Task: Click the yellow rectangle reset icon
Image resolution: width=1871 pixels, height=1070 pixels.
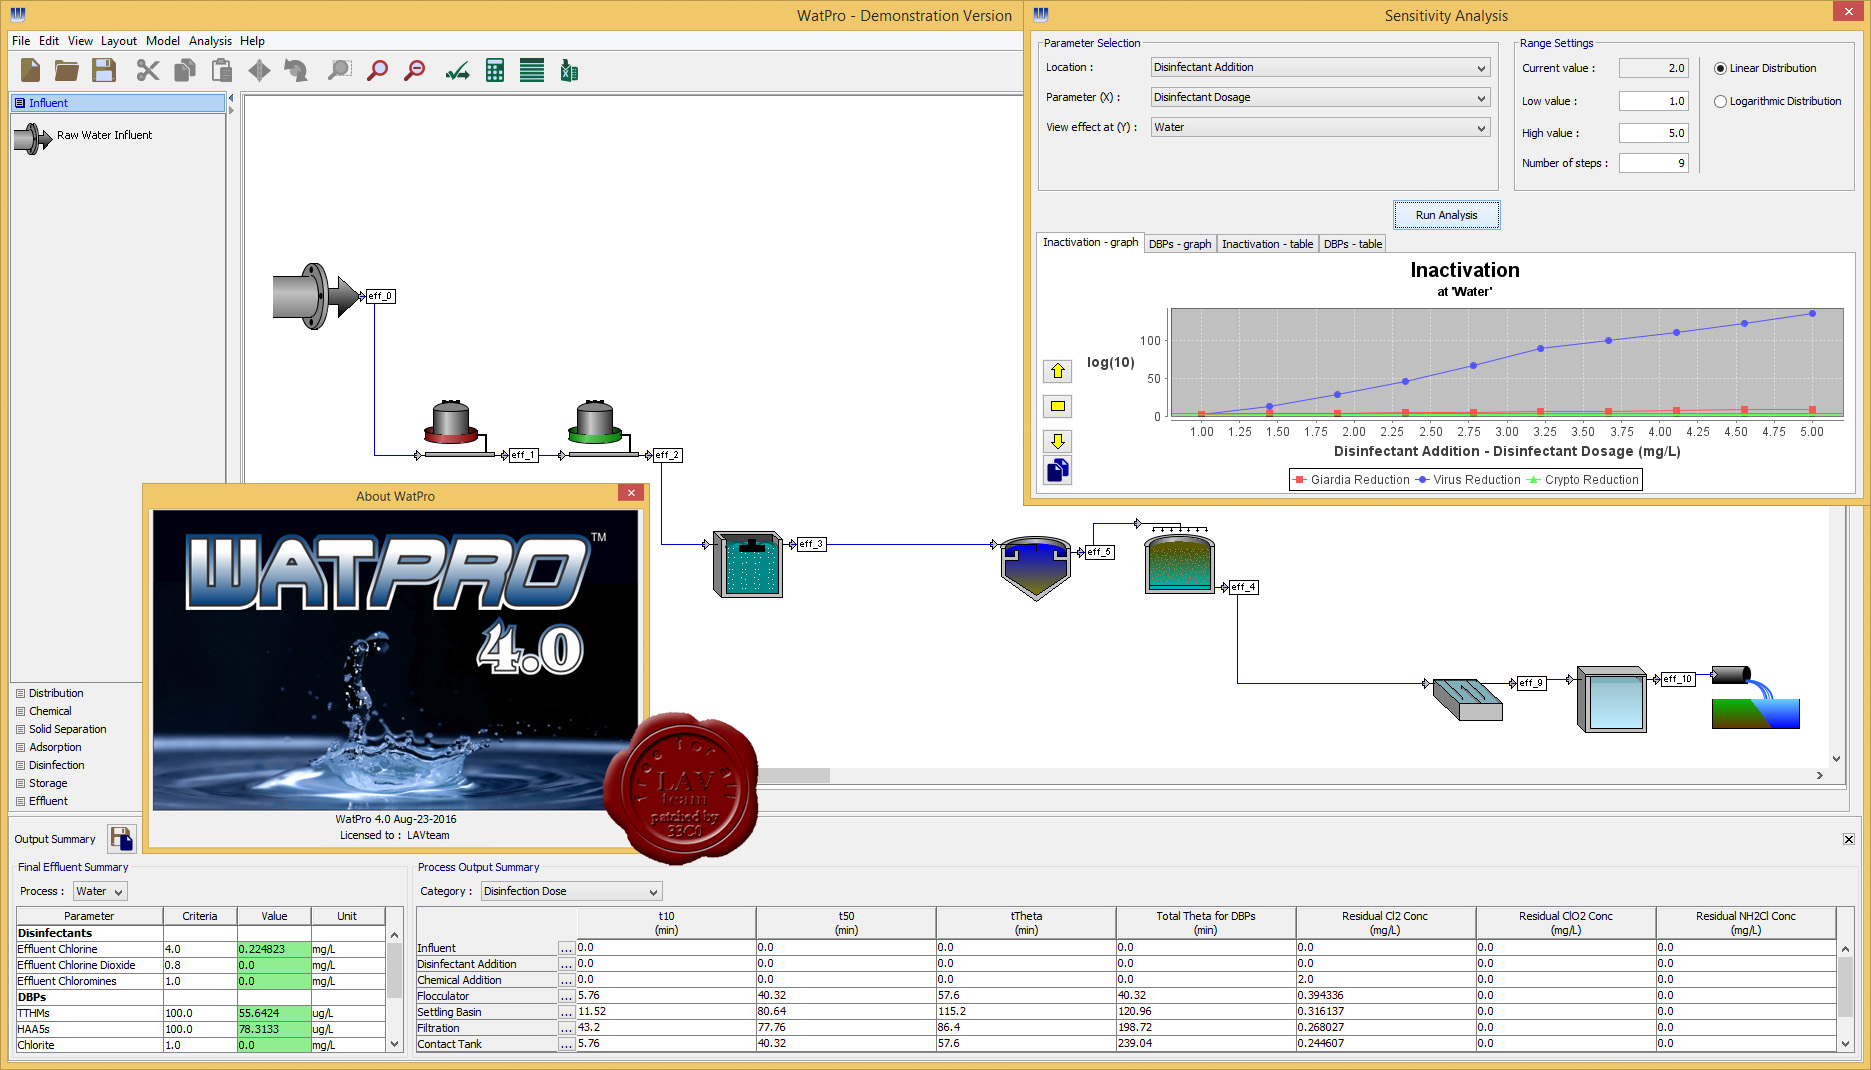Action: pos(1057,406)
